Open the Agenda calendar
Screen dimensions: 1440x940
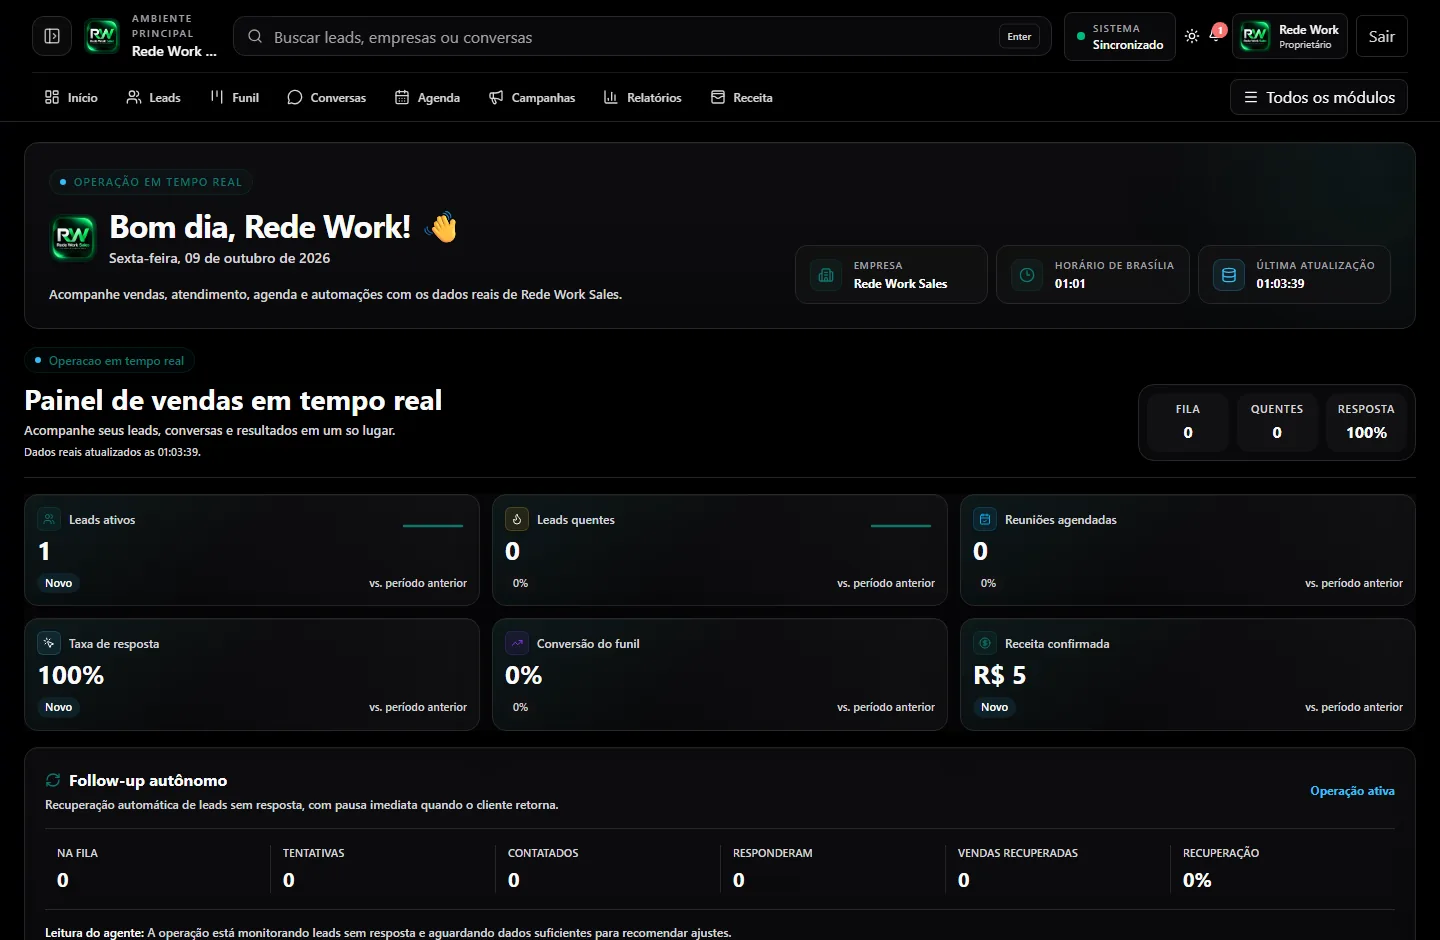[427, 97]
